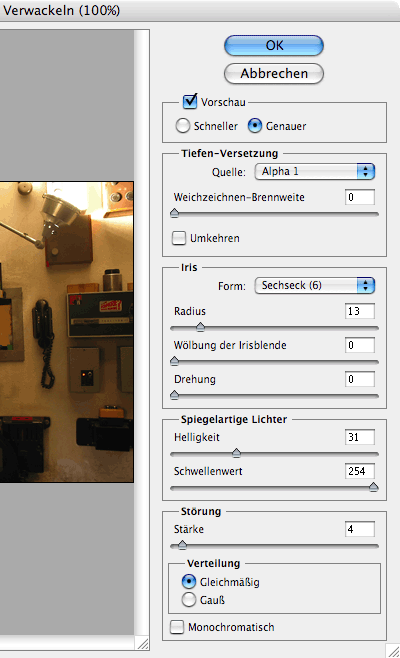Click the Wölbung der Irisblende slider handle

[x=175, y=361]
